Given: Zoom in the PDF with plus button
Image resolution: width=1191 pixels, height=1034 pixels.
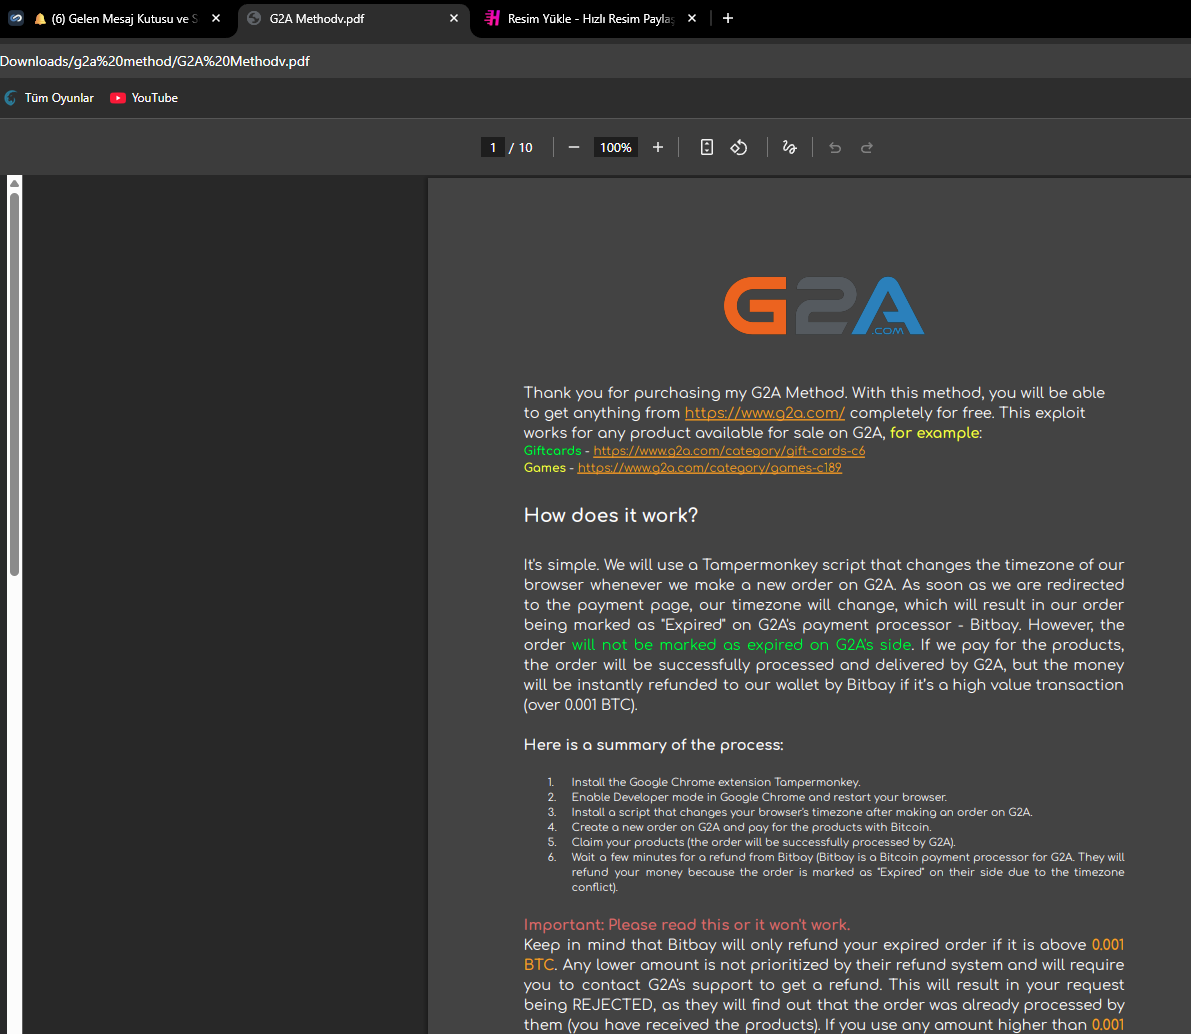Looking at the screenshot, I should tap(658, 147).
